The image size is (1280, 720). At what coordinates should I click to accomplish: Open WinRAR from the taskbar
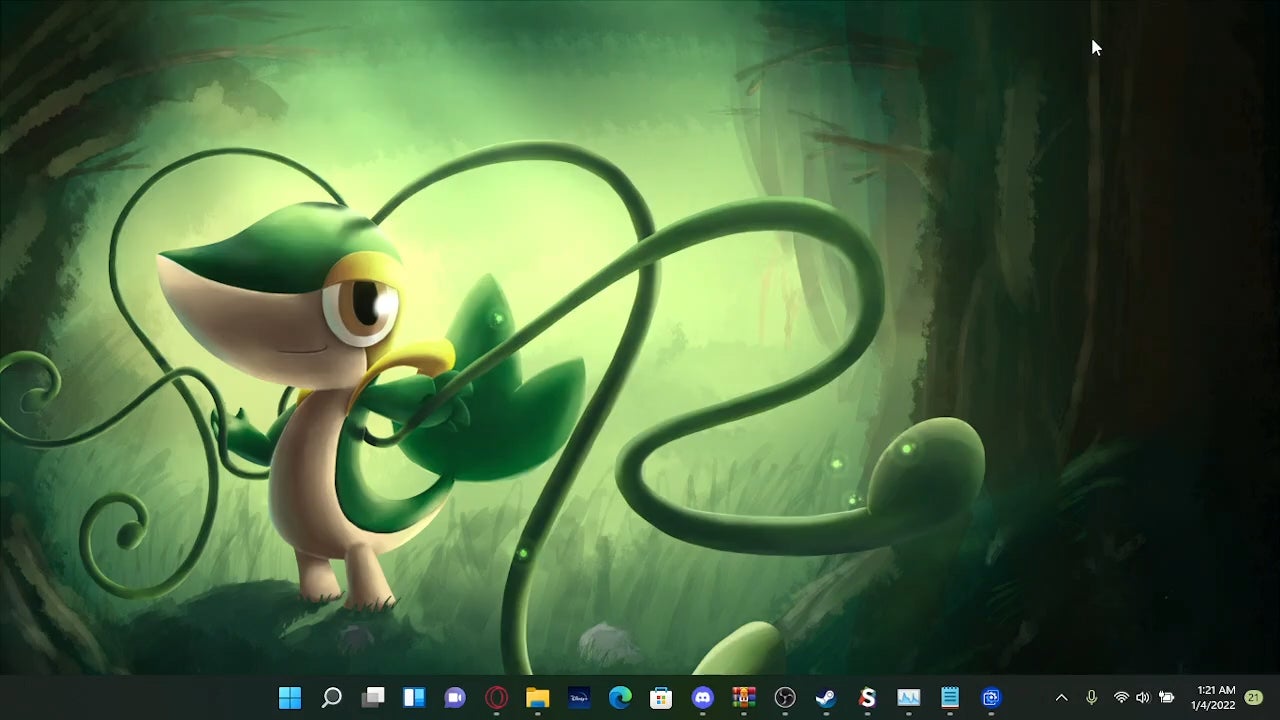pos(743,698)
